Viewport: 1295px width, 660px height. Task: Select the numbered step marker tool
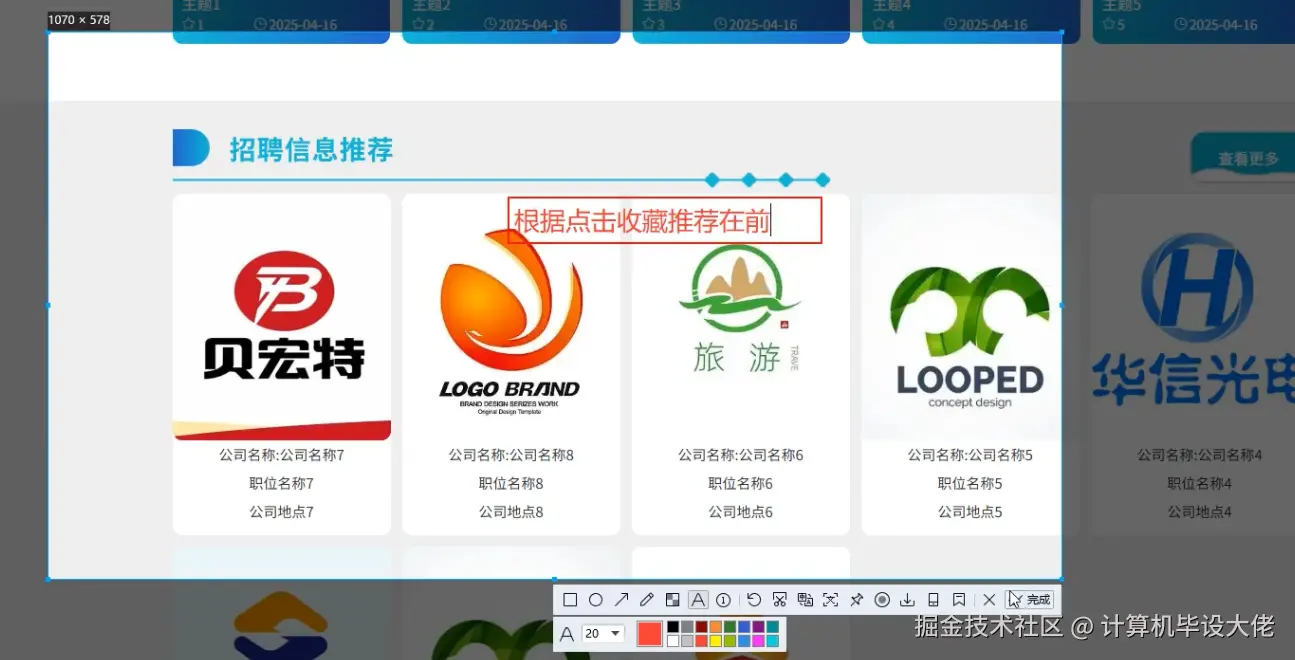(x=722, y=599)
